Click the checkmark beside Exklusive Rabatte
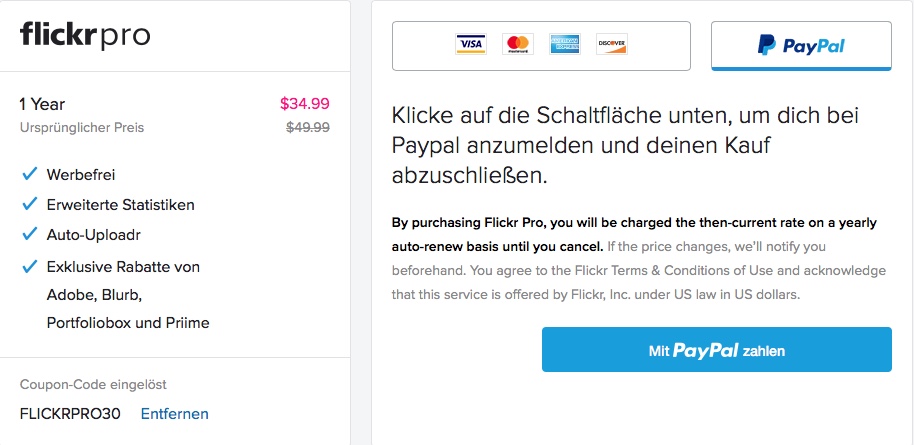Screen dimensions: 914x445 (x=29, y=267)
